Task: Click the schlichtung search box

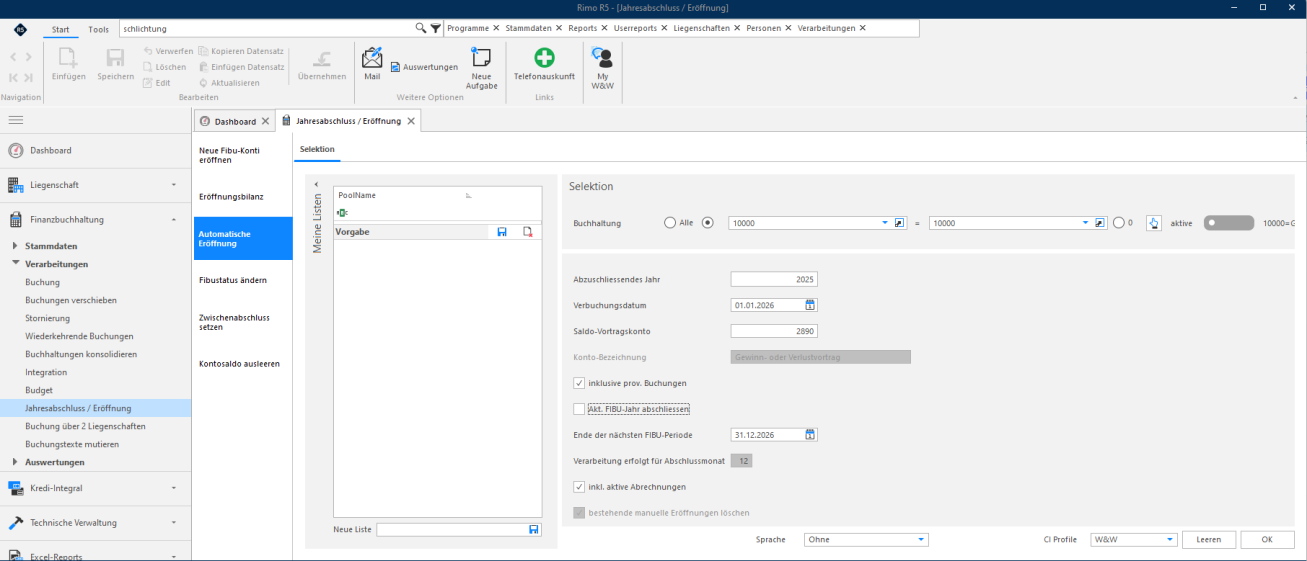Action: pos(267,28)
